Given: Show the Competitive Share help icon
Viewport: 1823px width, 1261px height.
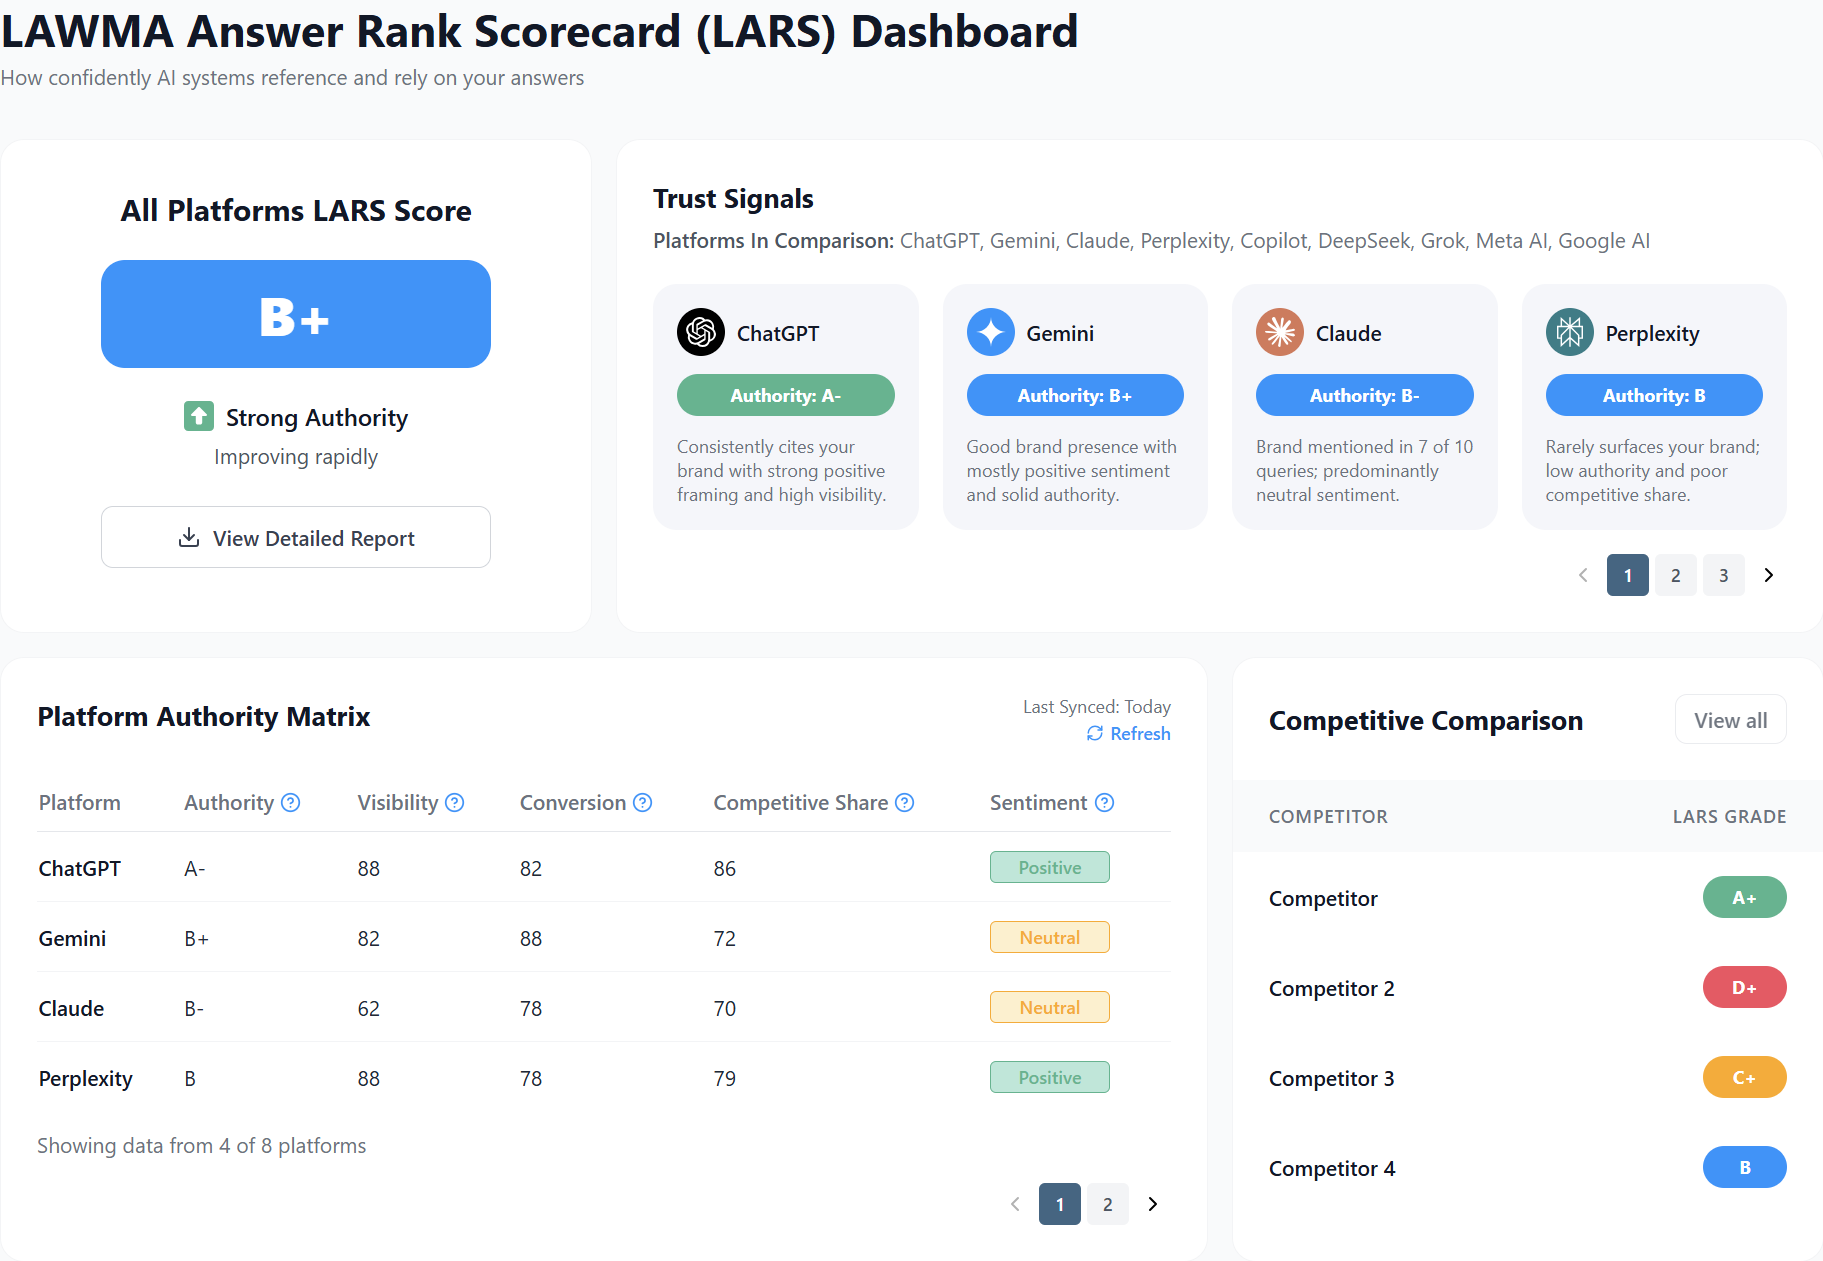Looking at the screenshot, I should coord(905,803).
